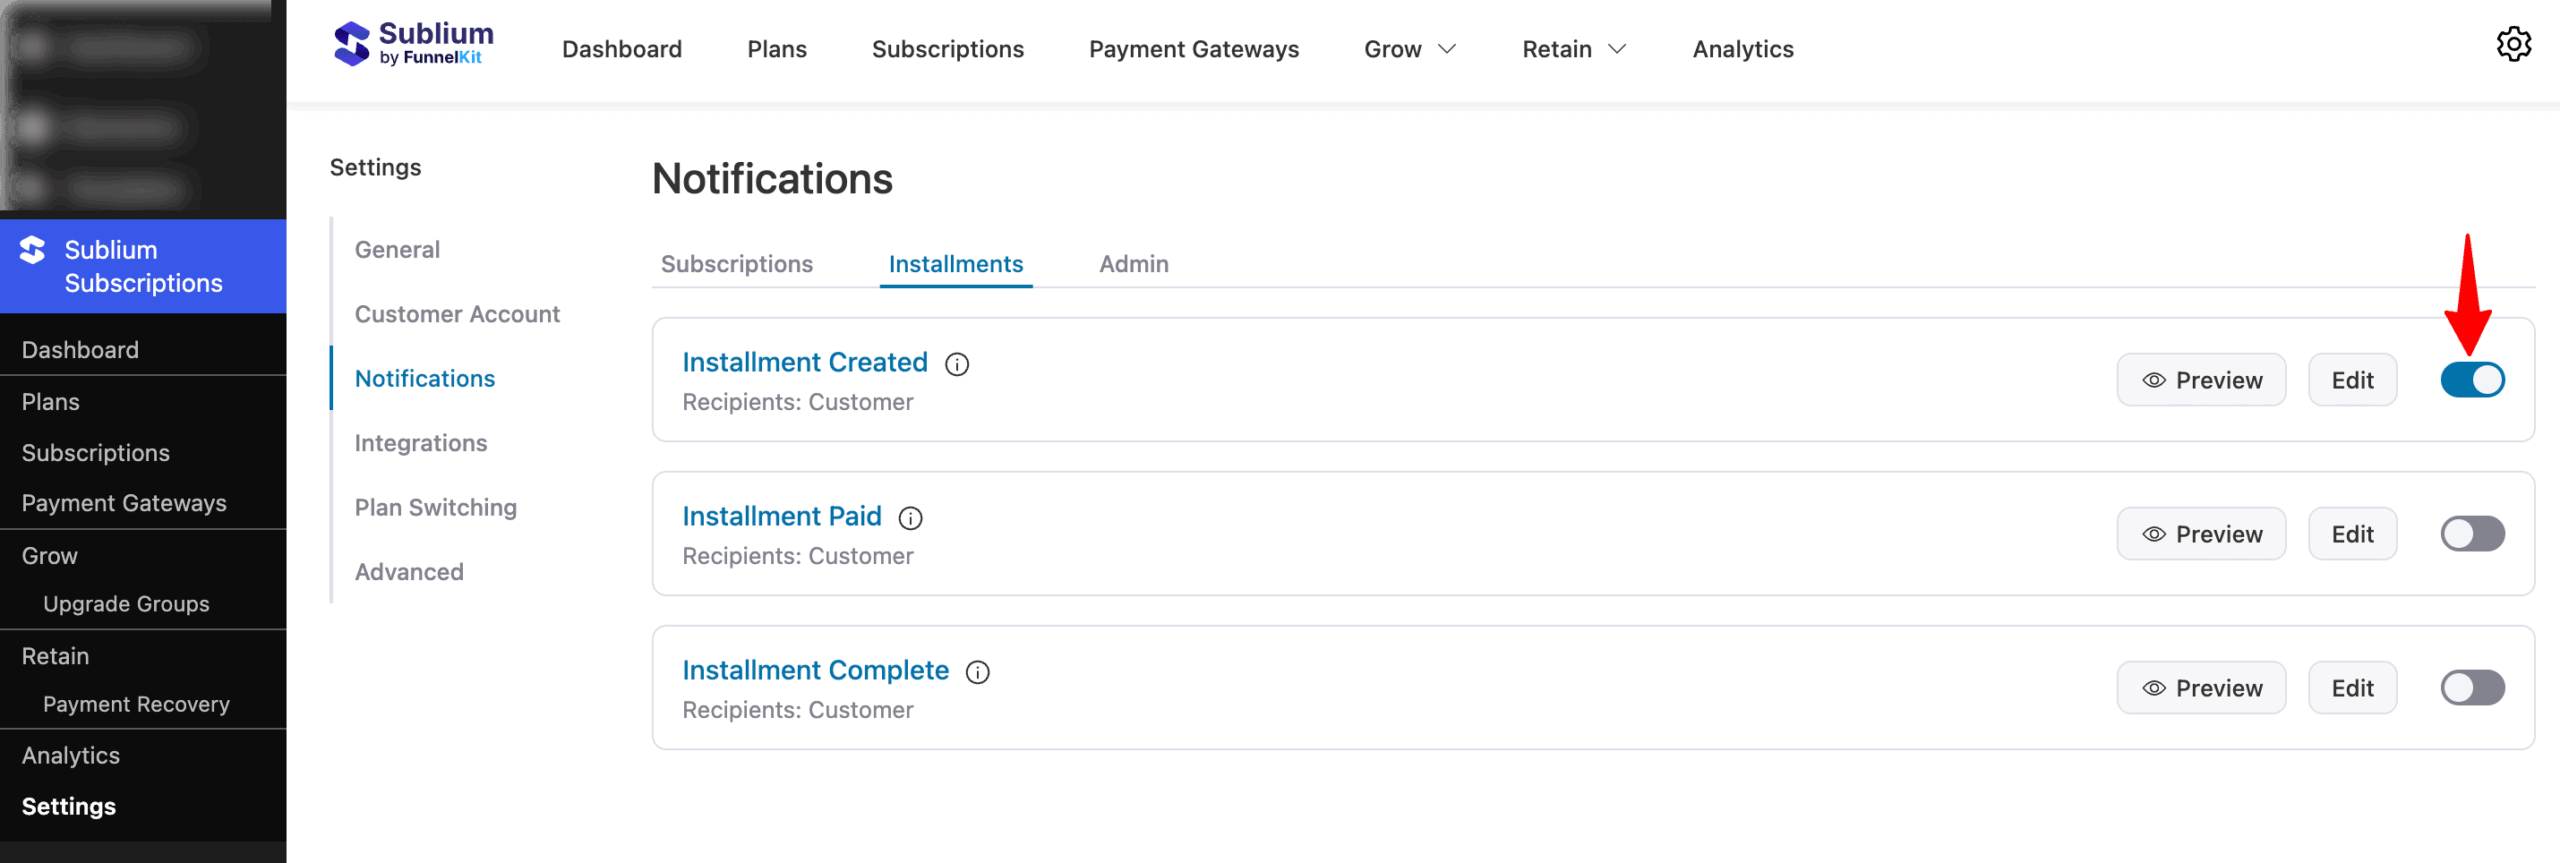The height and width of the screenshot is (863, 2560).
Task: Open the Customer Account settings section
Action: point(456,313)
